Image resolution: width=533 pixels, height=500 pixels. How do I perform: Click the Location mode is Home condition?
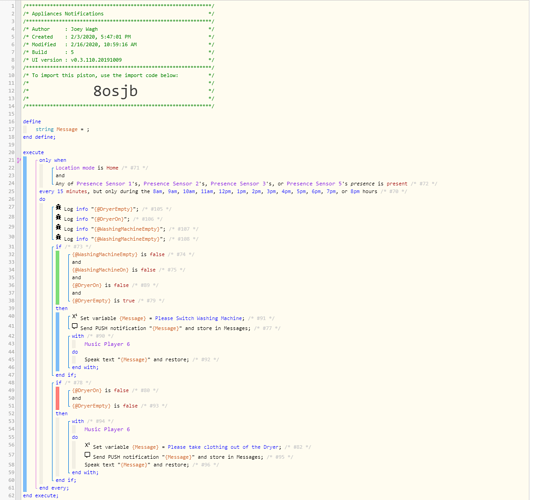87,168
